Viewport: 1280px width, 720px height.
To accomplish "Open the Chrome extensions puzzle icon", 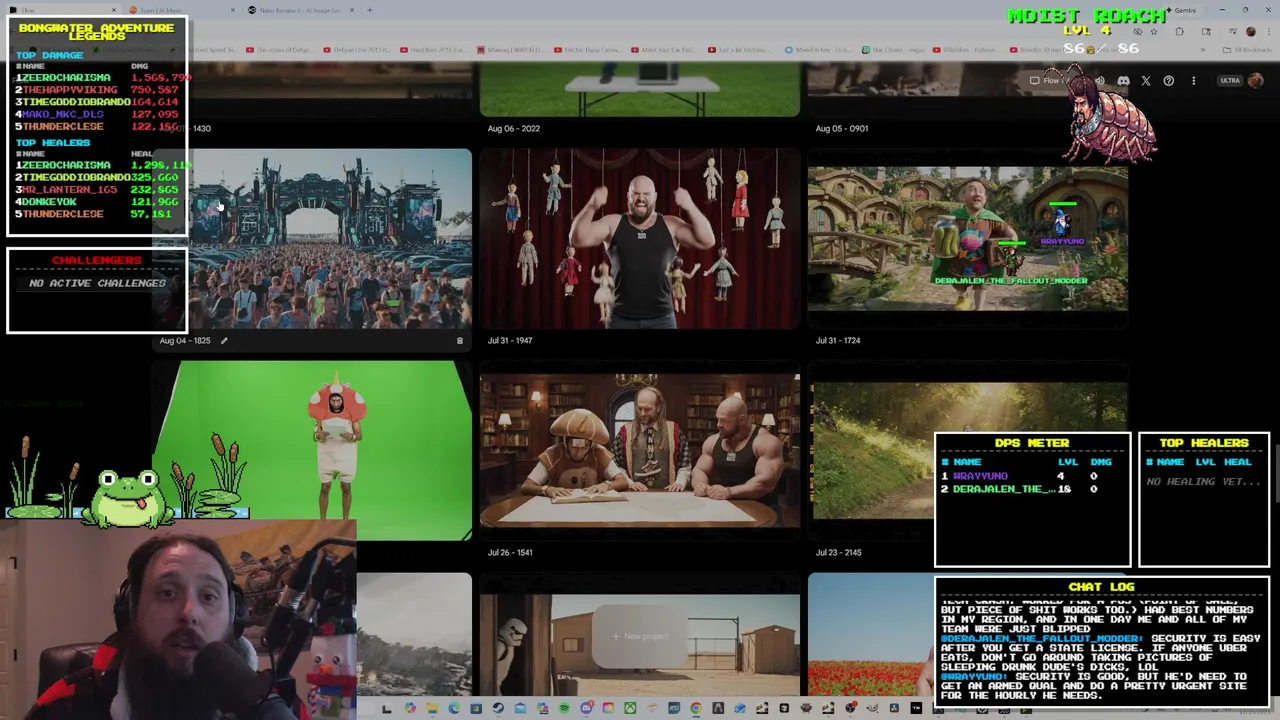I will click(1179, 32).
